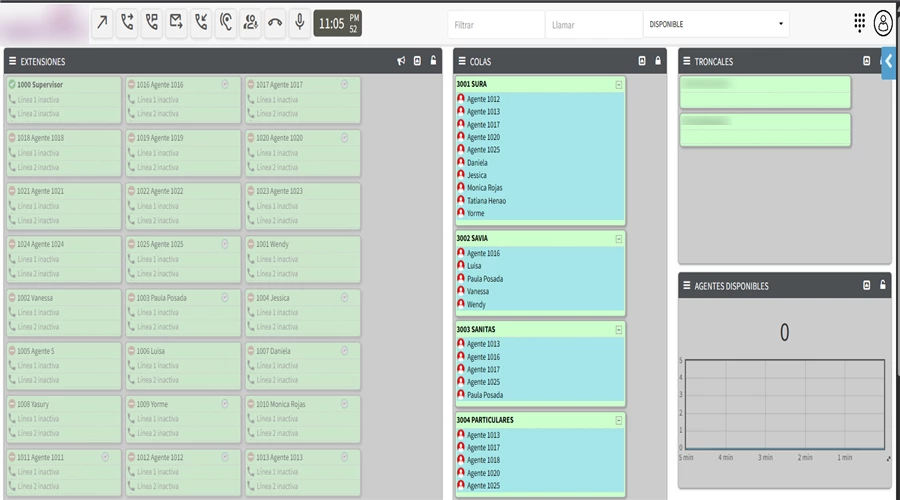Toggle the microphone mute icon

coord(299,23)
